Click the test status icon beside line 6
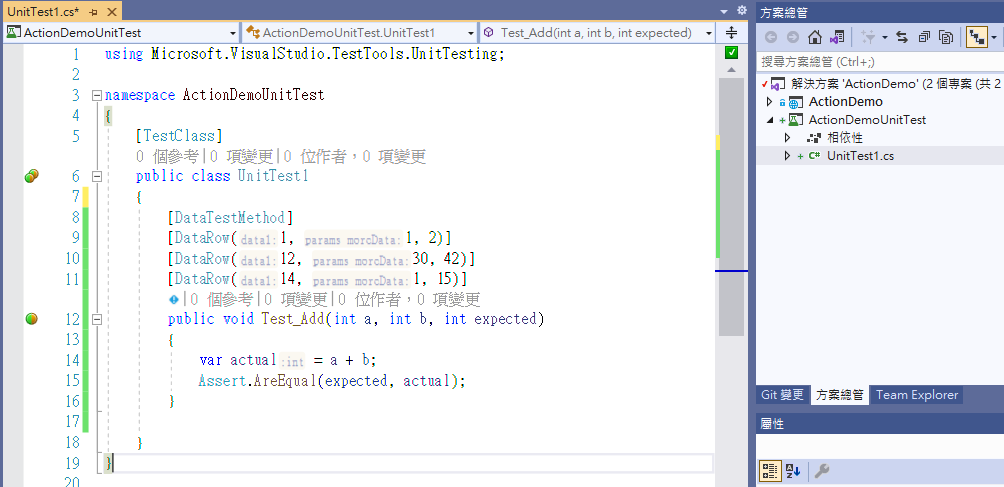This screenshot has height=487, width=1004. pyautogui.click(x=32, y=177)
